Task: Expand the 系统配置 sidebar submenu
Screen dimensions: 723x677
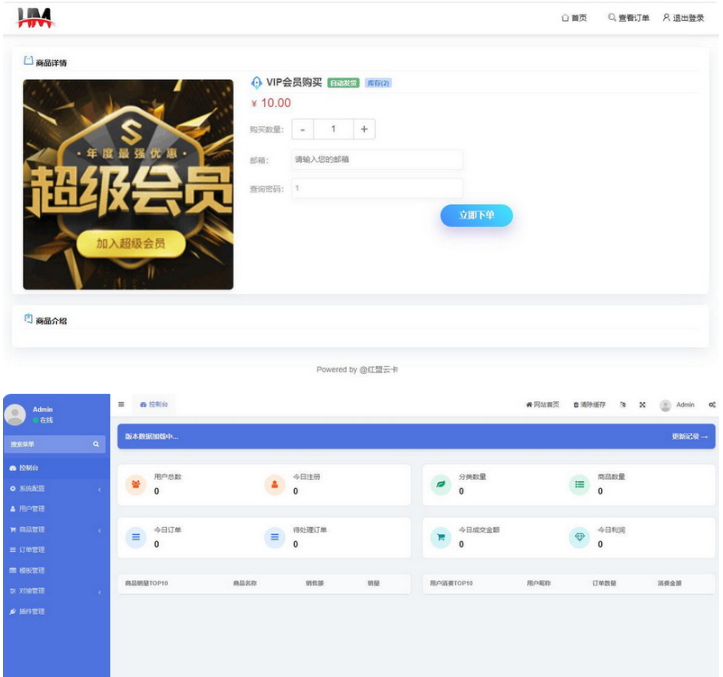Action: coord(54,489)
